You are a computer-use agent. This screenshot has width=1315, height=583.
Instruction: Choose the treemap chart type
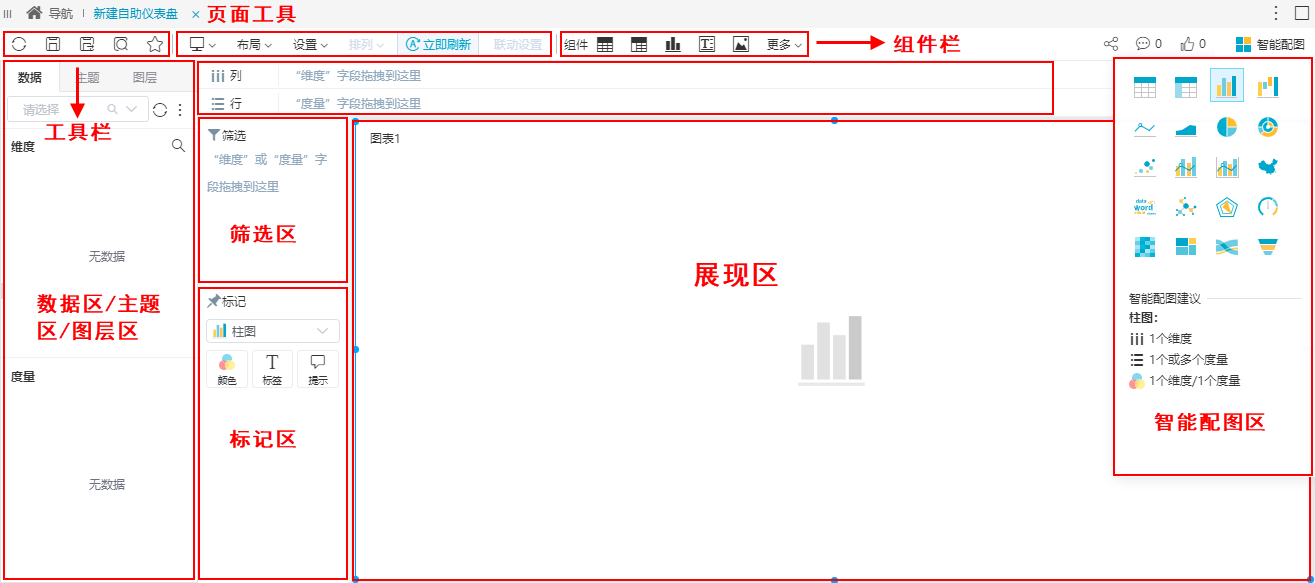1186,247
